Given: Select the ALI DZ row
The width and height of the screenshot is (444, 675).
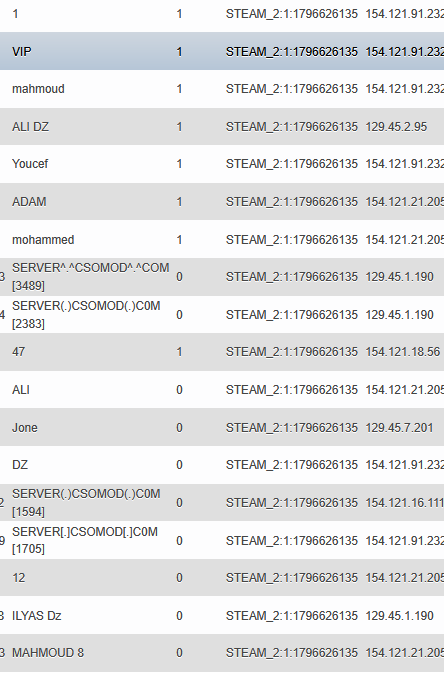Looking at the screenshot, I should (x=222, y=127).
